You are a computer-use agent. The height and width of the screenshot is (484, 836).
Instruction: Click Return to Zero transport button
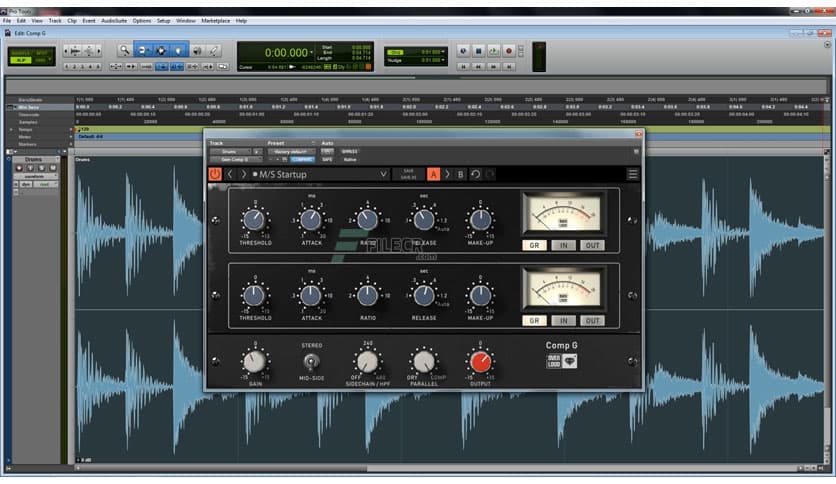click(463, 67)
